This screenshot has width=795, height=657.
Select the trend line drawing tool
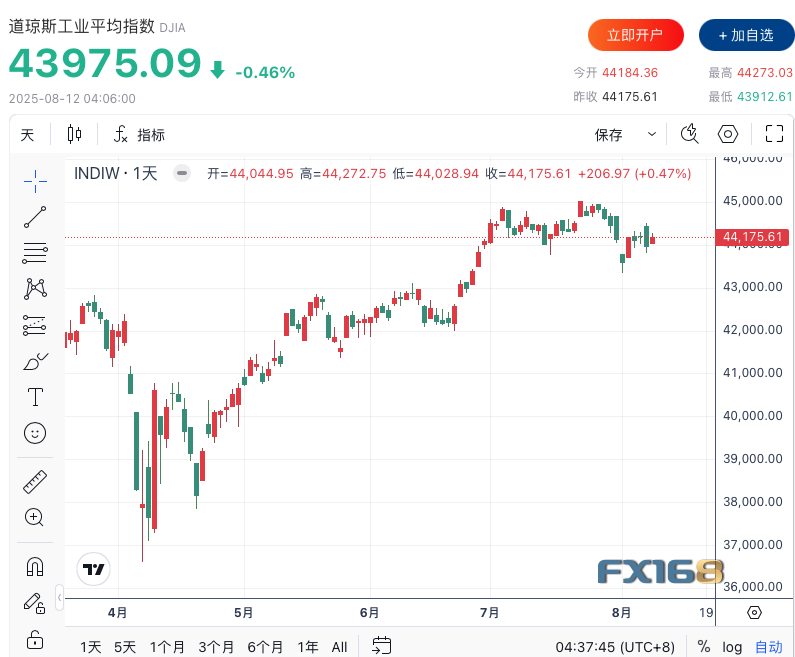[x=35, y=217]
